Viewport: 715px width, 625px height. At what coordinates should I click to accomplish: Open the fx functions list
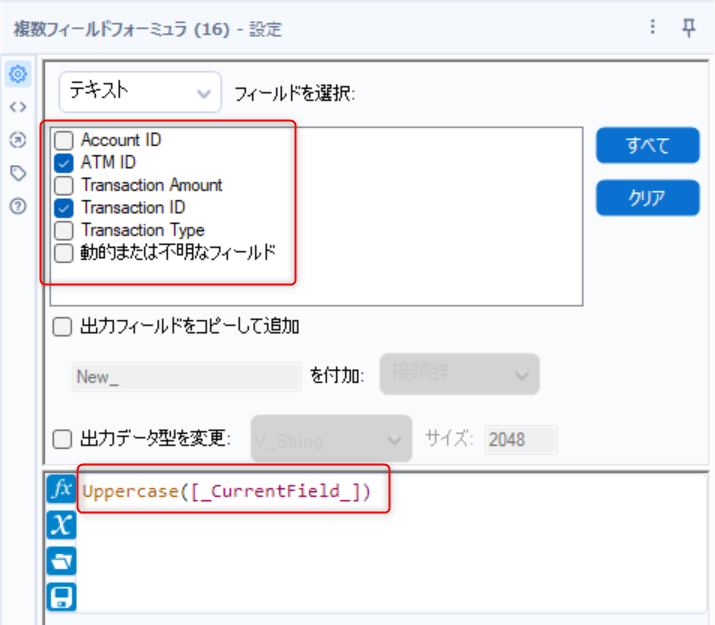pyautogui.click(x=61, y=489)
